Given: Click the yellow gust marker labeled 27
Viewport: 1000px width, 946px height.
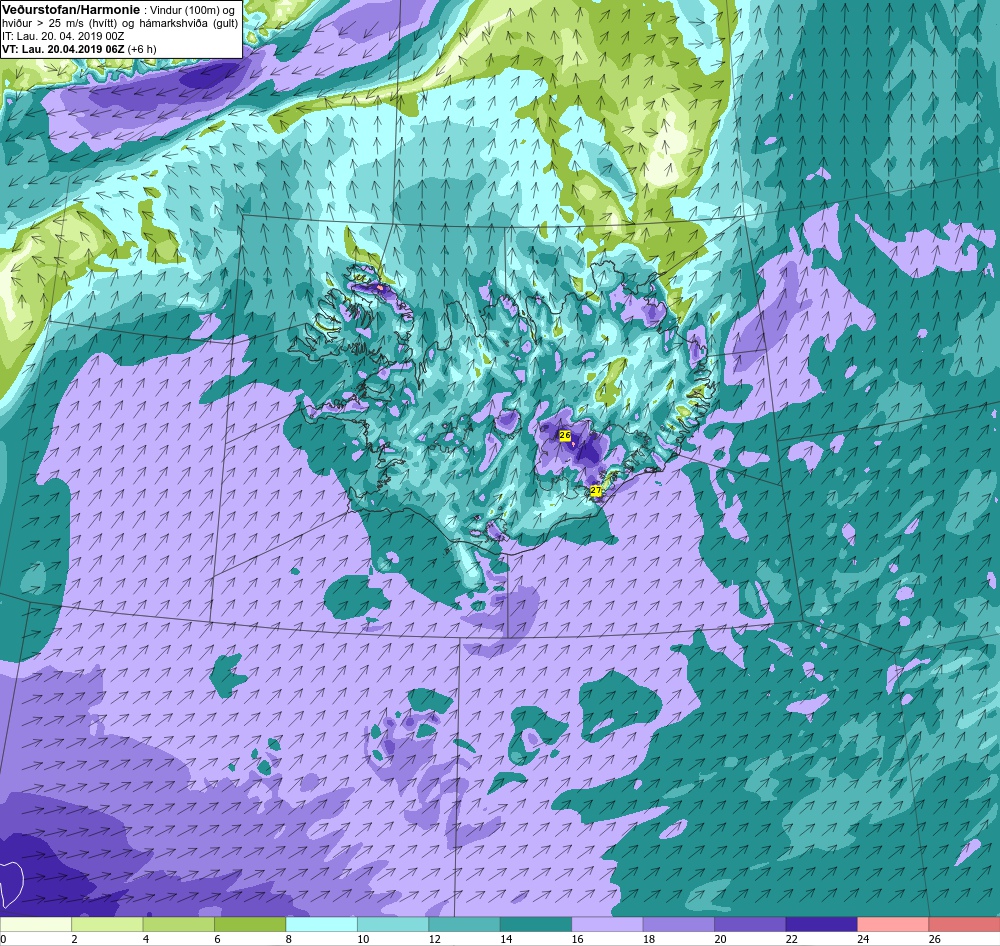Looking at the screenshot, I should 596,490.
